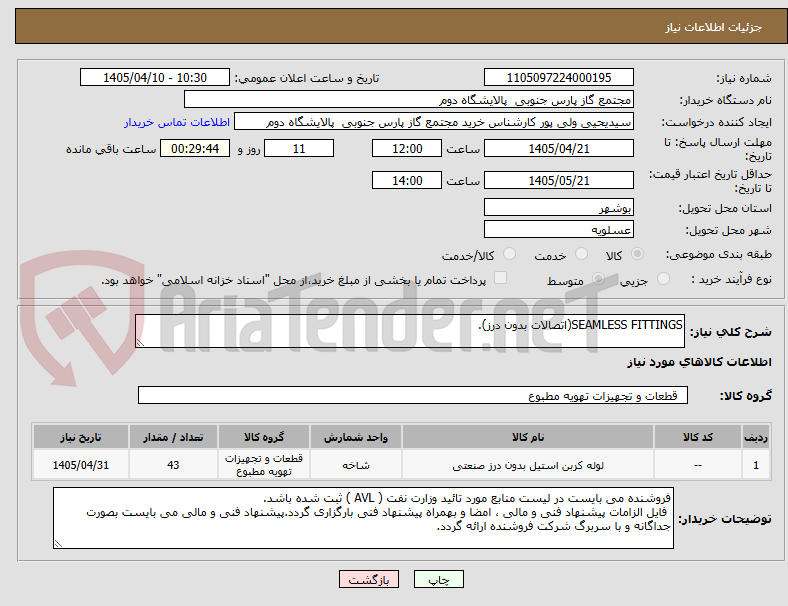Click the public announcement date field
The image size is (788, 606).
155,77
